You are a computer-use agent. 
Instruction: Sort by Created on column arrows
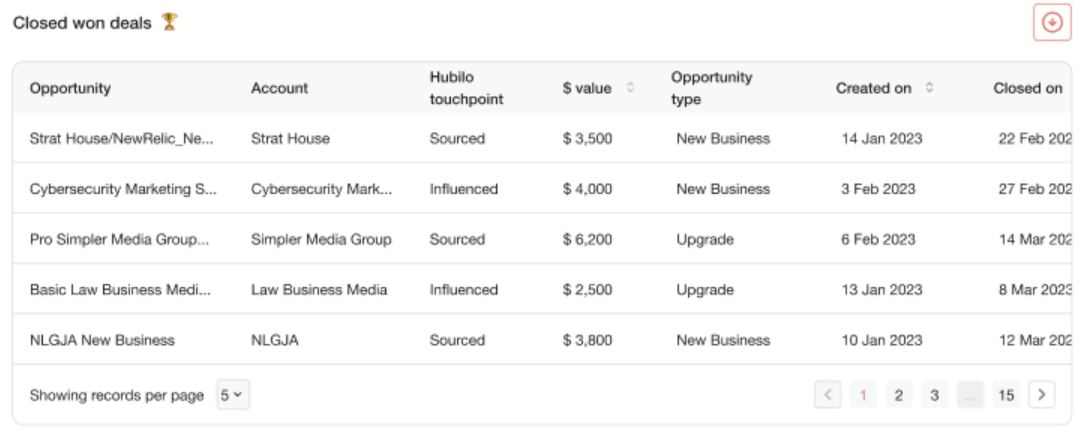[929, 88]
